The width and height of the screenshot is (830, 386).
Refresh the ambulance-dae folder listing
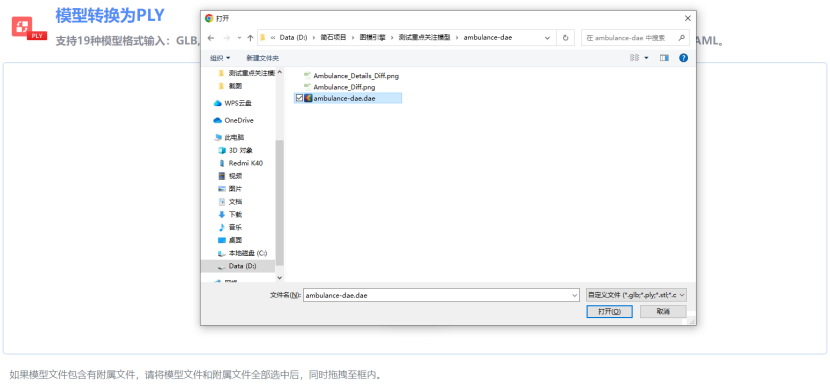[x=565, y=38]
